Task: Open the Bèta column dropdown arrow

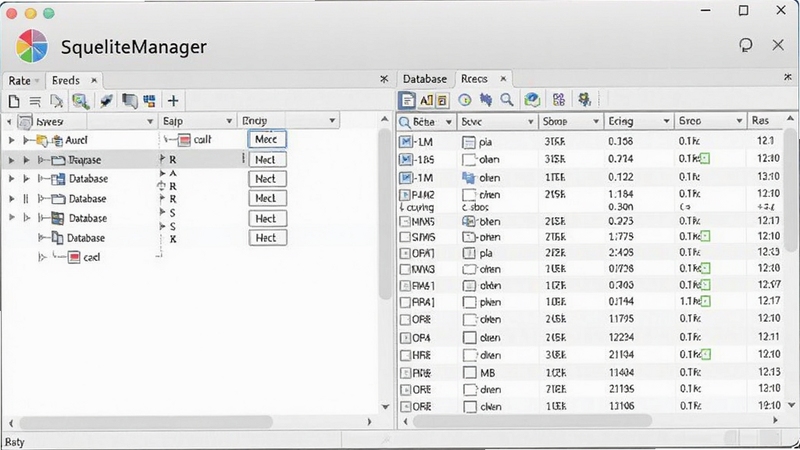Action: [x=448, y=122]
